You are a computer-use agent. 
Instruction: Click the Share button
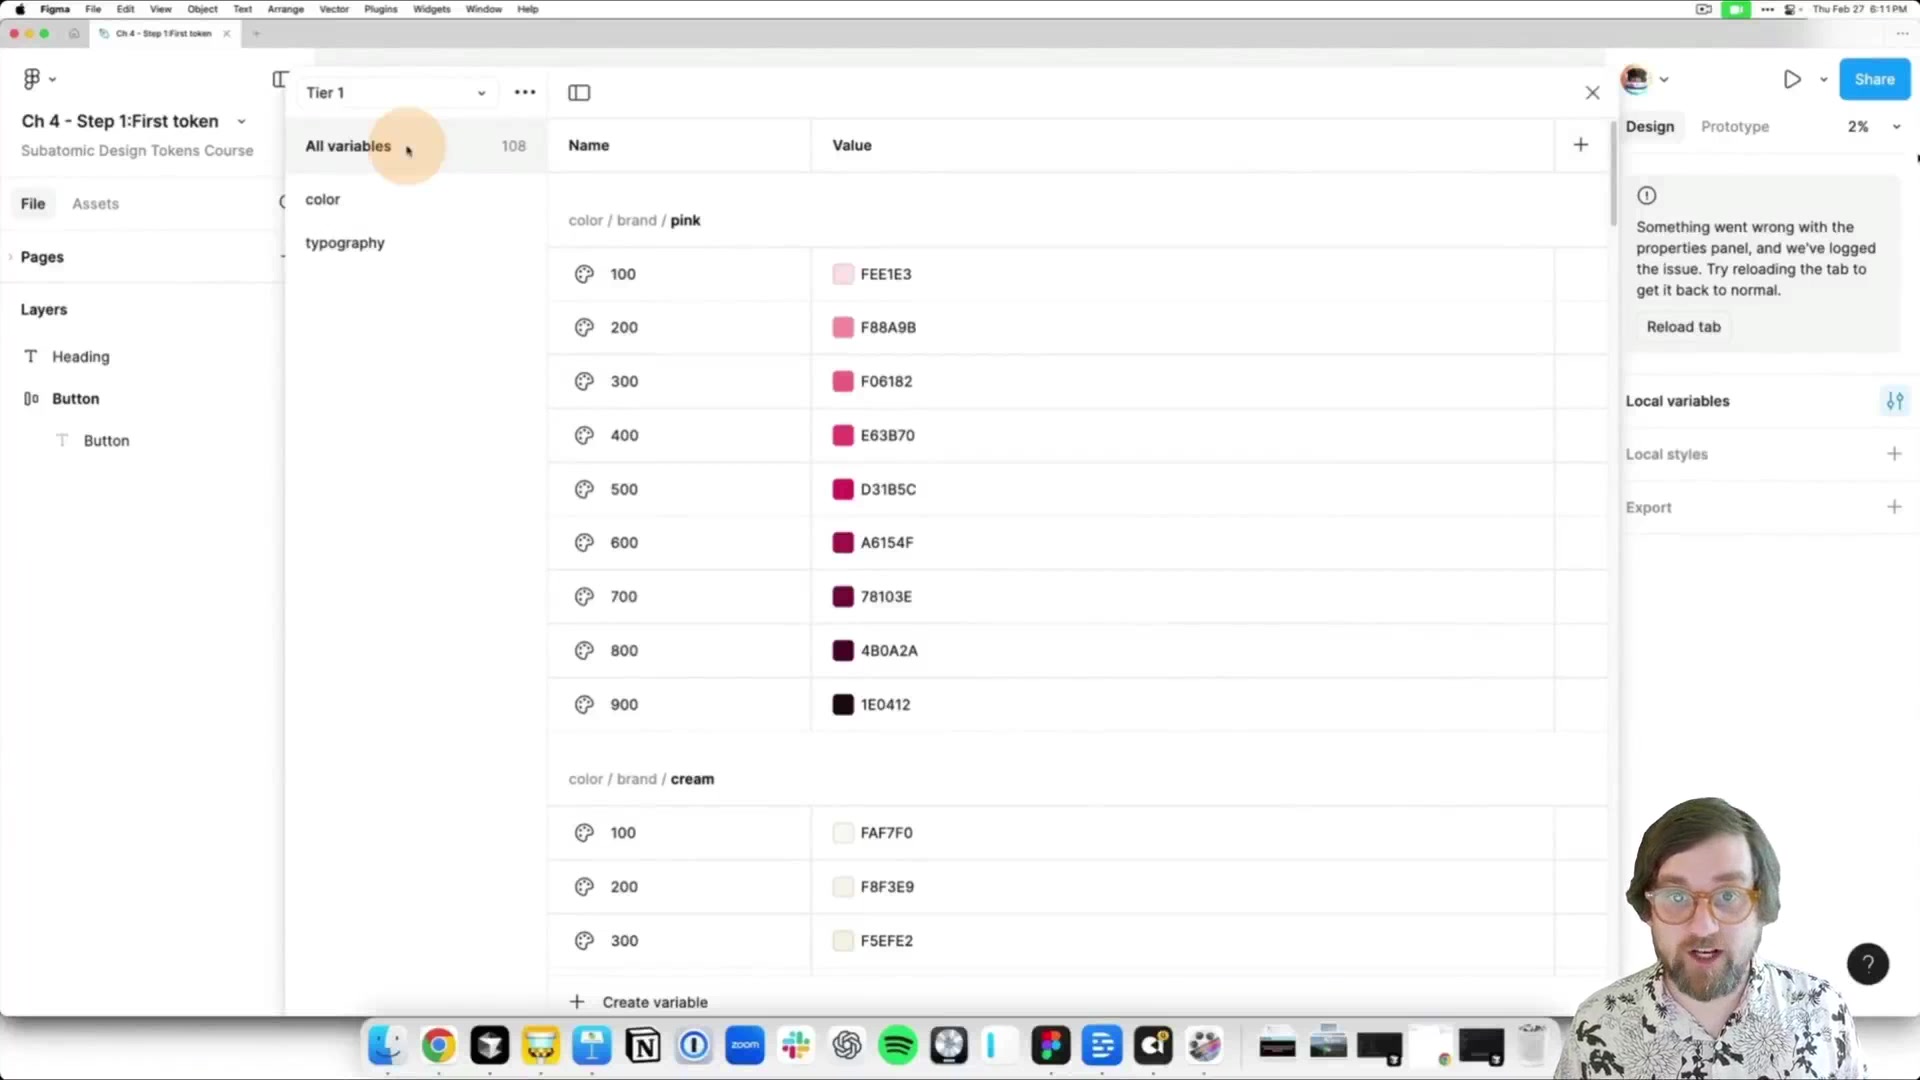tap(1874, 79)
